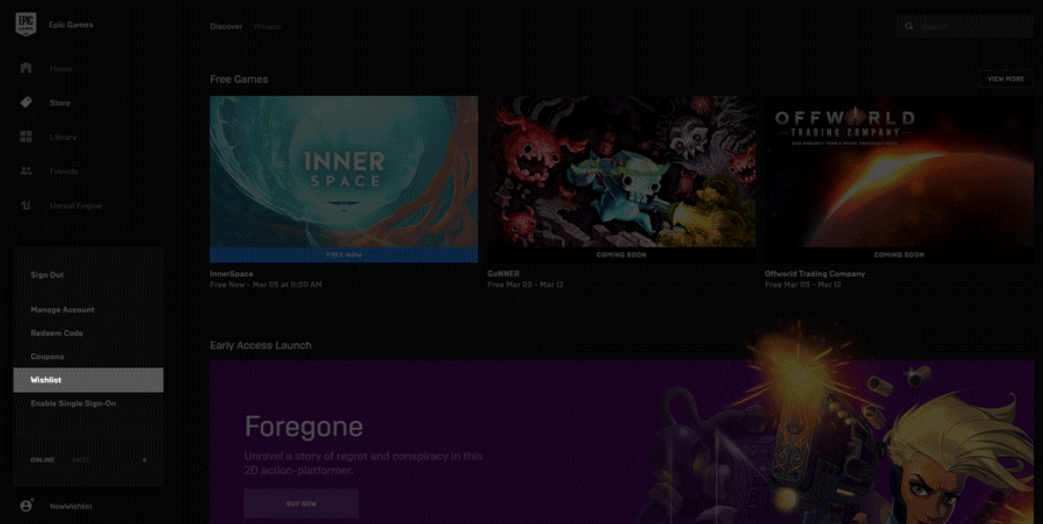
Task: Click COMING SOON under GoNNER image
Action: pyautogui.click(x=621, y=255)
